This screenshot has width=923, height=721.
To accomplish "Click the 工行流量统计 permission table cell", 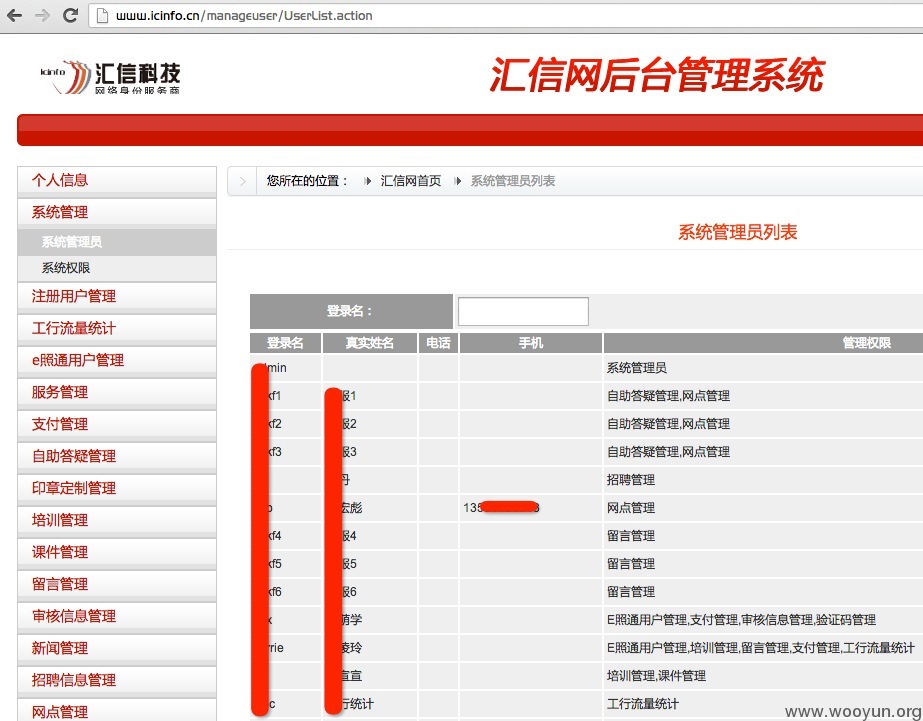I will 763,703.
